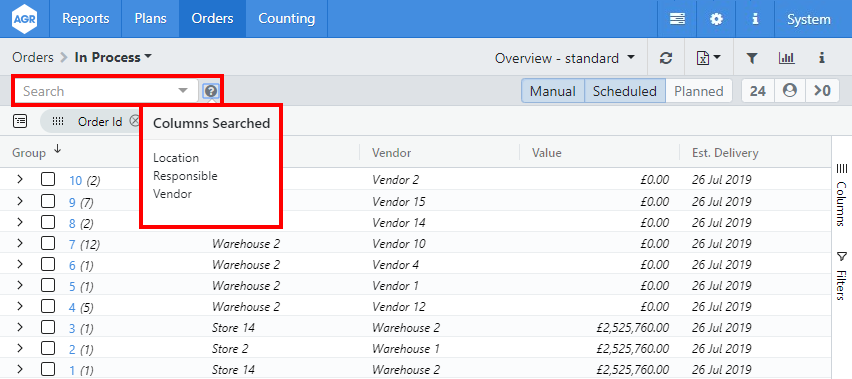Click the group panel list icon

20,121
